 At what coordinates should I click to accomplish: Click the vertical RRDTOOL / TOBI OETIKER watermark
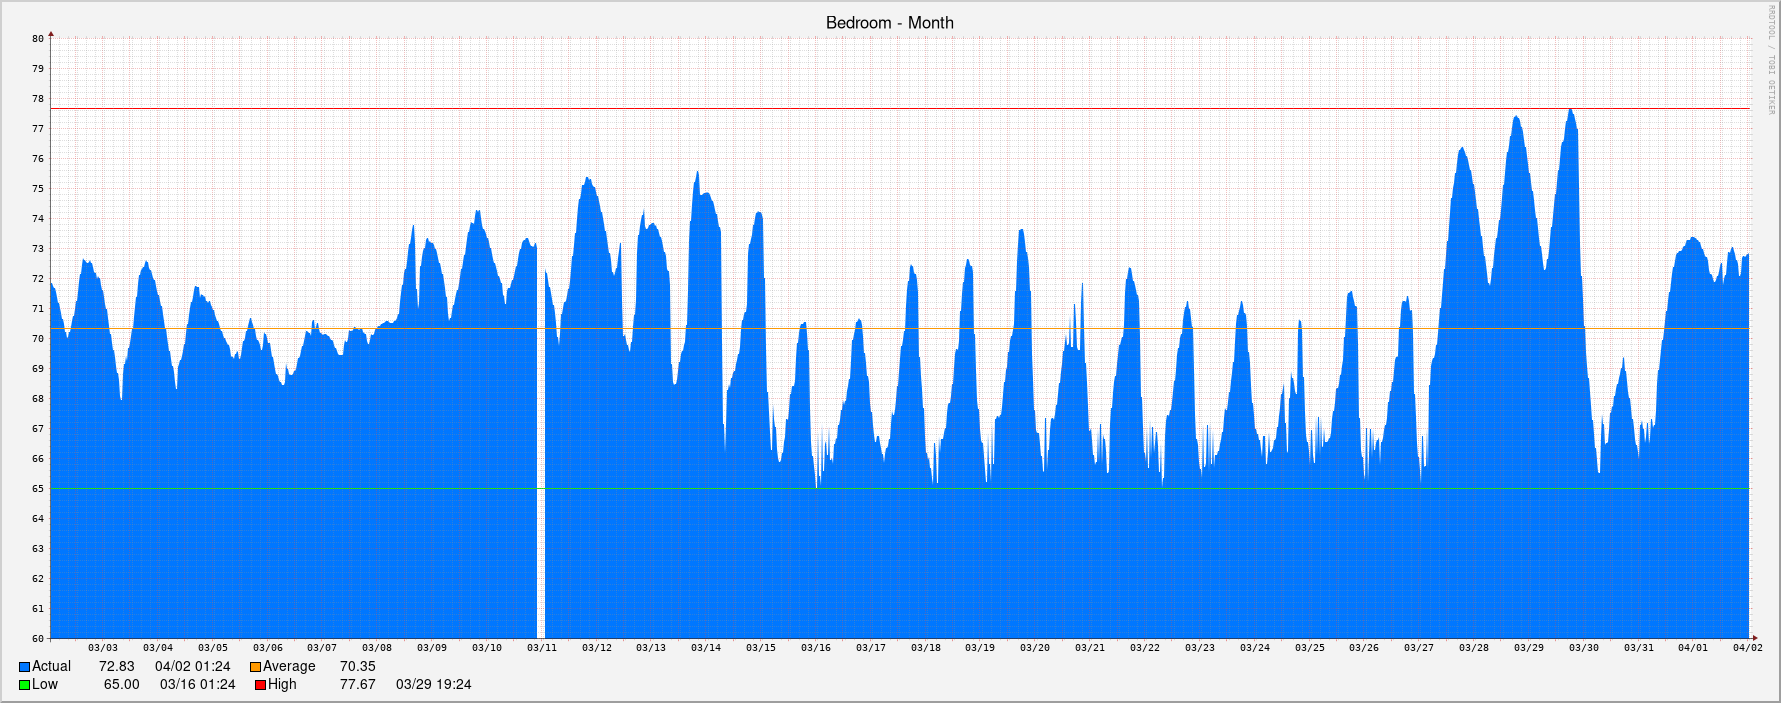pyautogui.click(x=1770, y=60)
